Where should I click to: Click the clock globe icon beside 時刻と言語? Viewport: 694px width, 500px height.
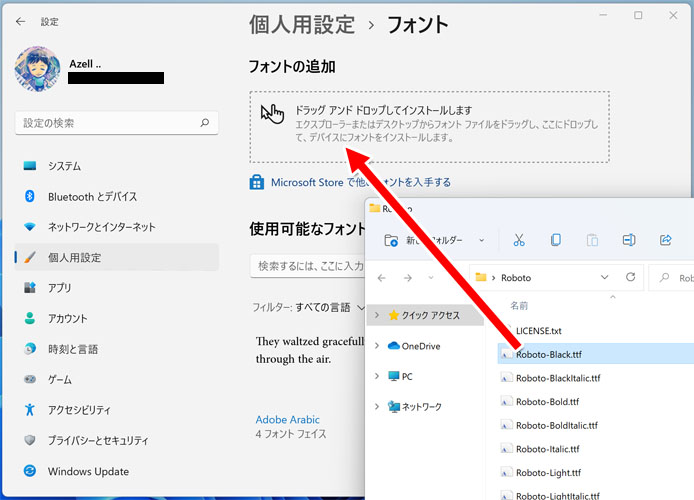30,349
